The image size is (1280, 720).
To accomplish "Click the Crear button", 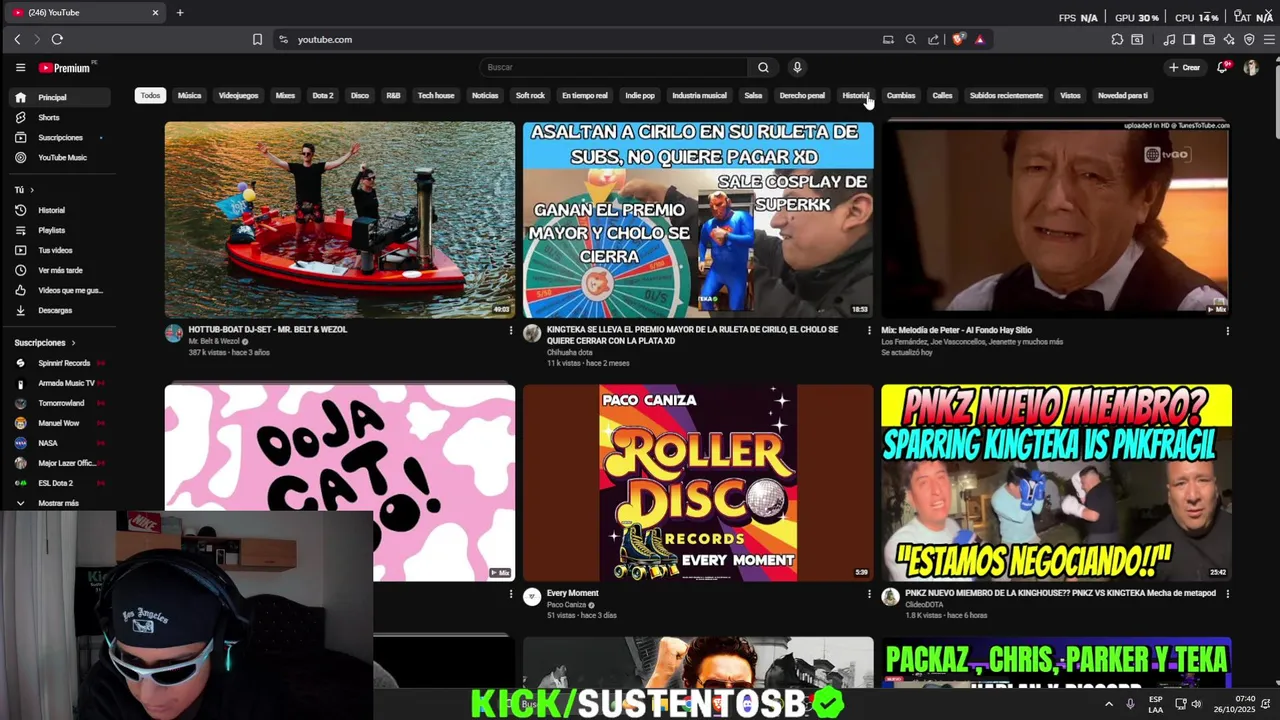I will [x=1184, y=67].
